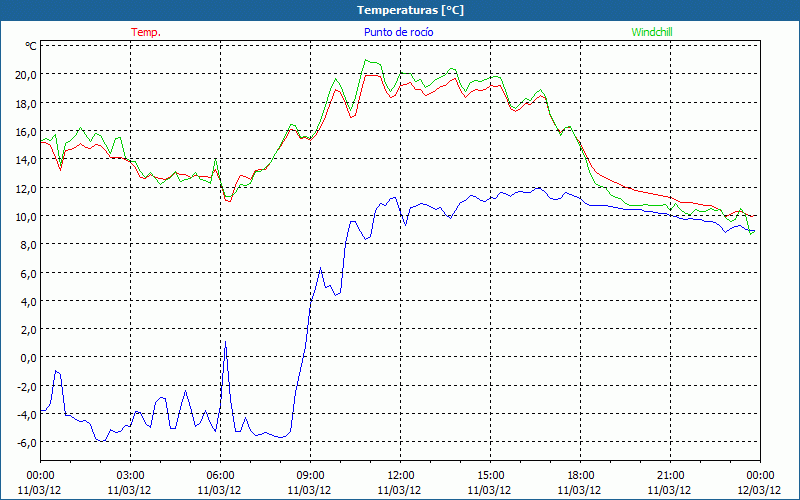This screenshot has height=500, width=800.
Task: Click the '03:00' time axis label
Action: click(x=131, y=476)
